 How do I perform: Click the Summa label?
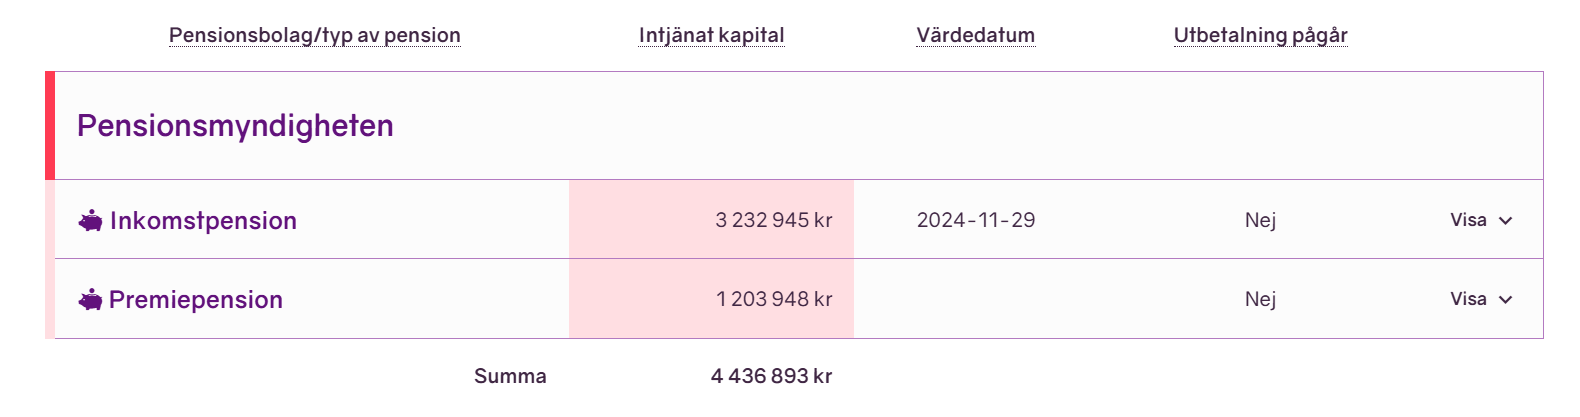[x=510, y=376]
